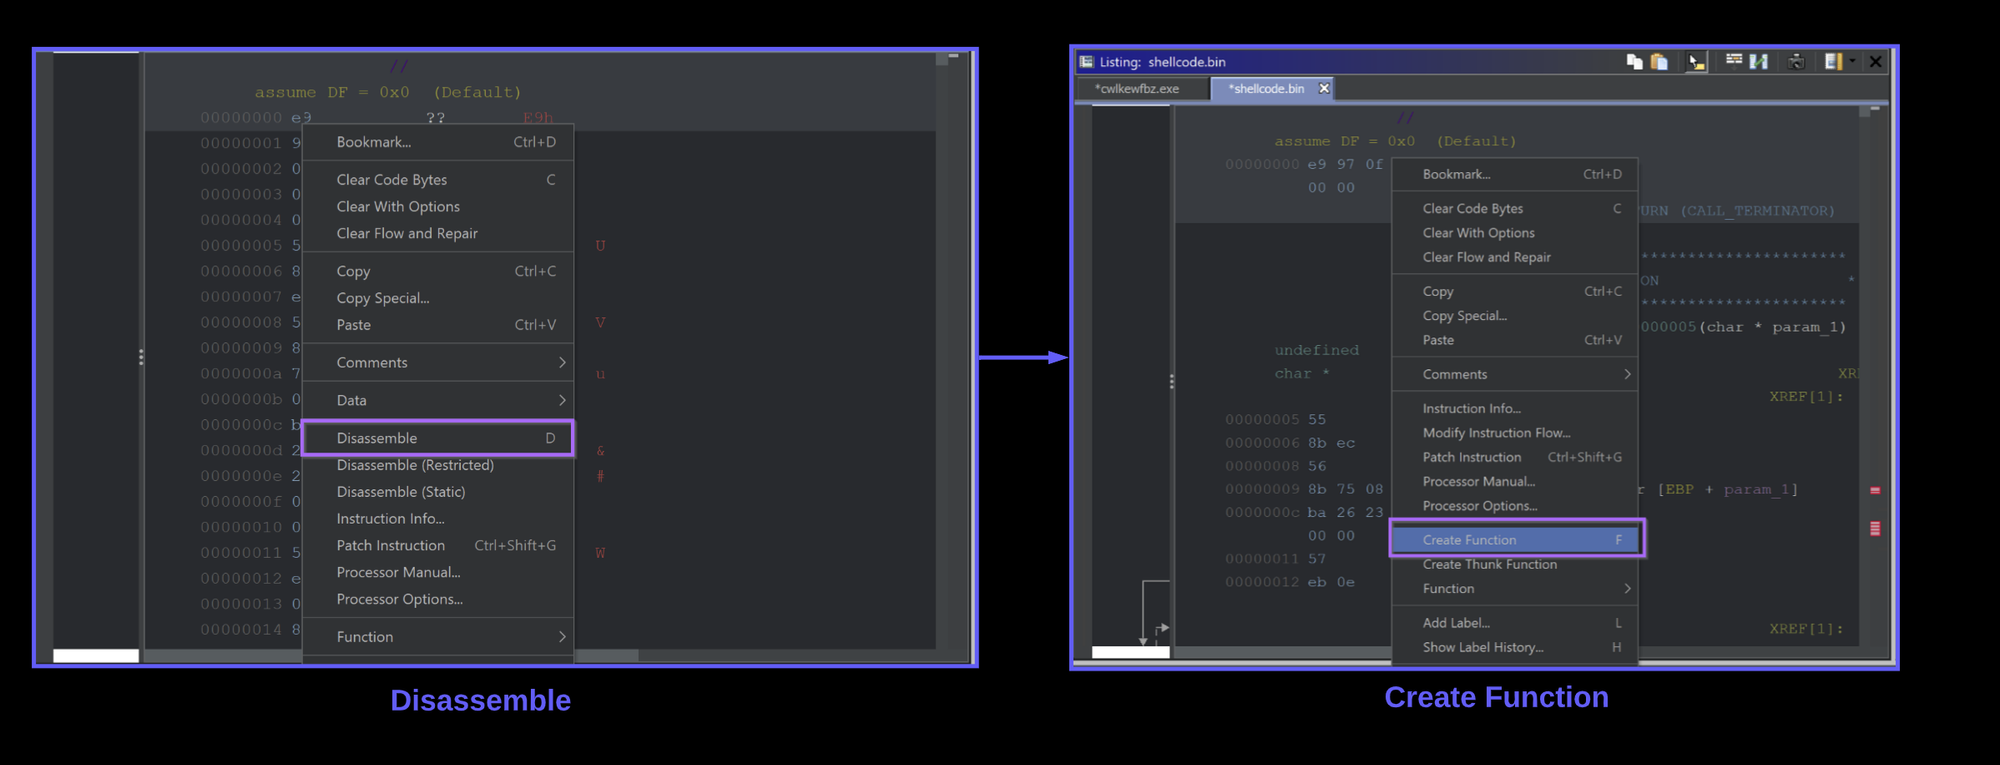2000x765 pixels.
Task: Click address 00000014 in undisassembled listing
Action: pos(241,629)
